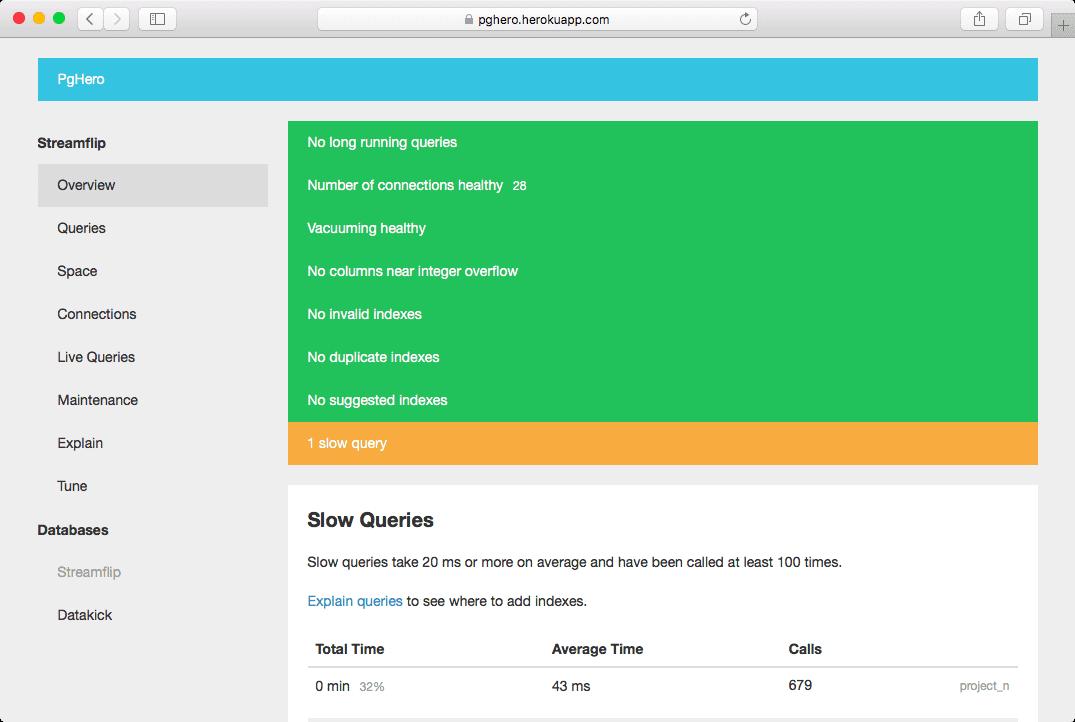
Task: Show all tabs with the tab overview icon
Action: [x=1025, y=19]
